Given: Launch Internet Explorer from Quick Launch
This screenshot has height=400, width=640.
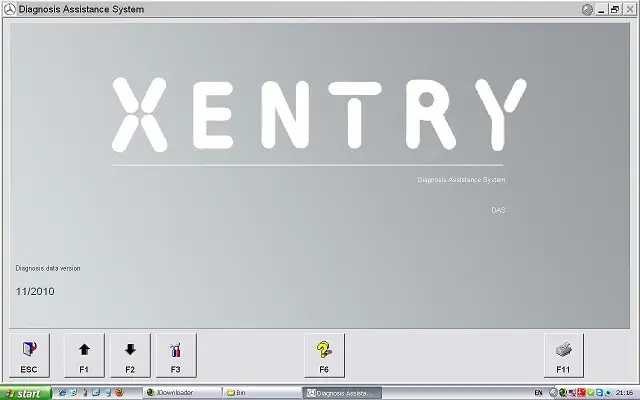Looking at the screenshot, I should 62,393.
